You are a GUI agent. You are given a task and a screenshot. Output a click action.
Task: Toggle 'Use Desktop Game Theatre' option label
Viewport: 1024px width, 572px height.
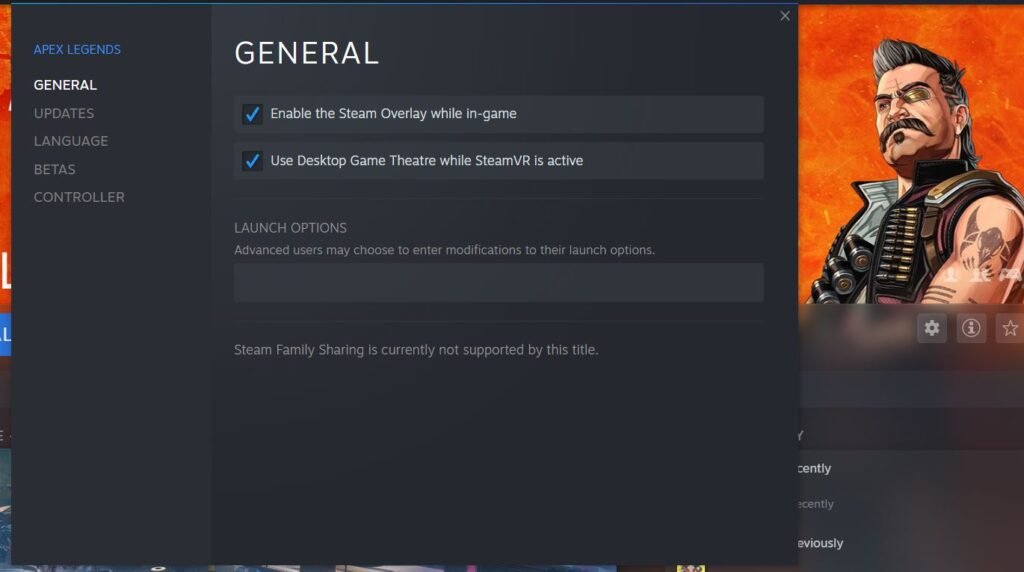(426, 161)
